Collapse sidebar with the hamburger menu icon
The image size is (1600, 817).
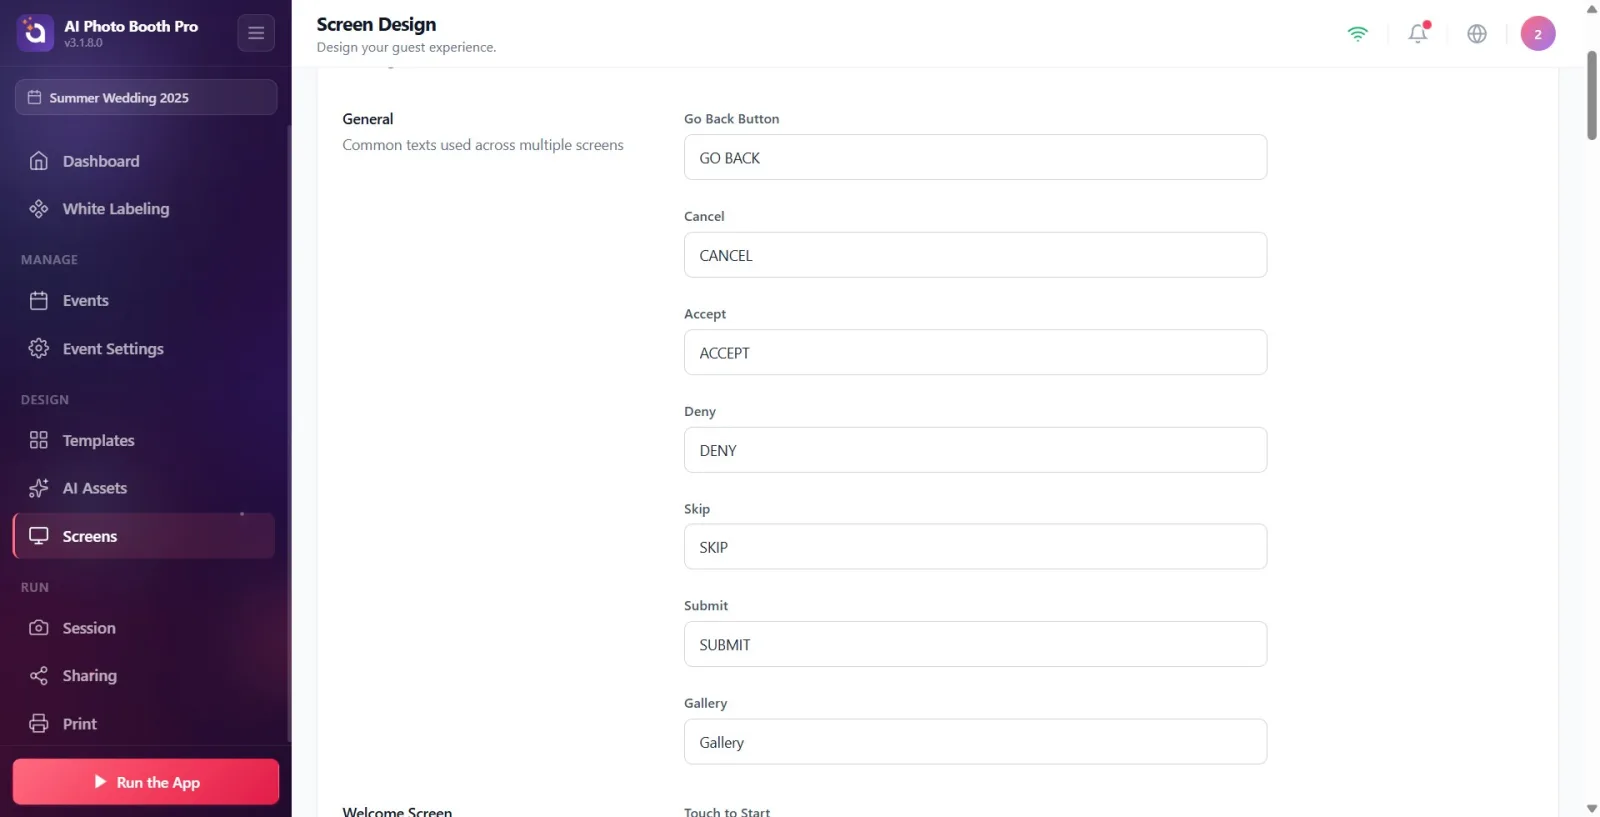pos(256,33)
